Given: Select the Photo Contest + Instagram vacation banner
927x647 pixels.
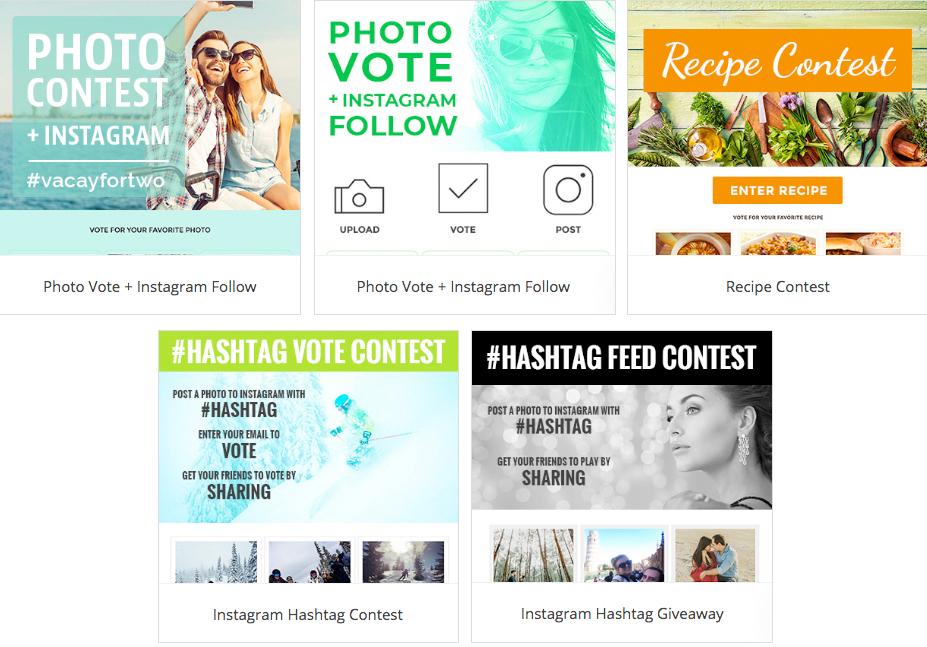Looking at the screenshot, I should point(150,105).
